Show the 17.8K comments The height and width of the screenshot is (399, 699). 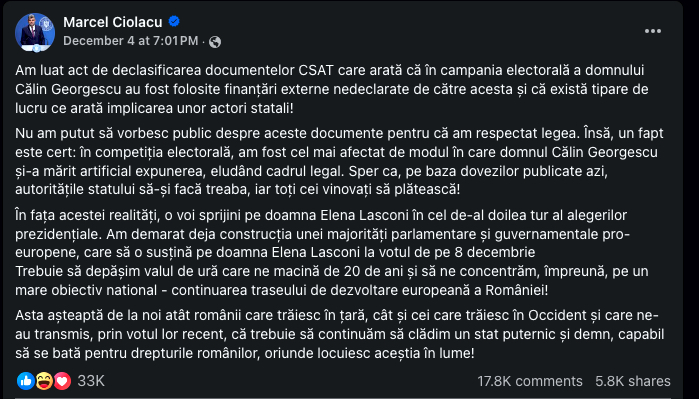[x=530, y=381]
